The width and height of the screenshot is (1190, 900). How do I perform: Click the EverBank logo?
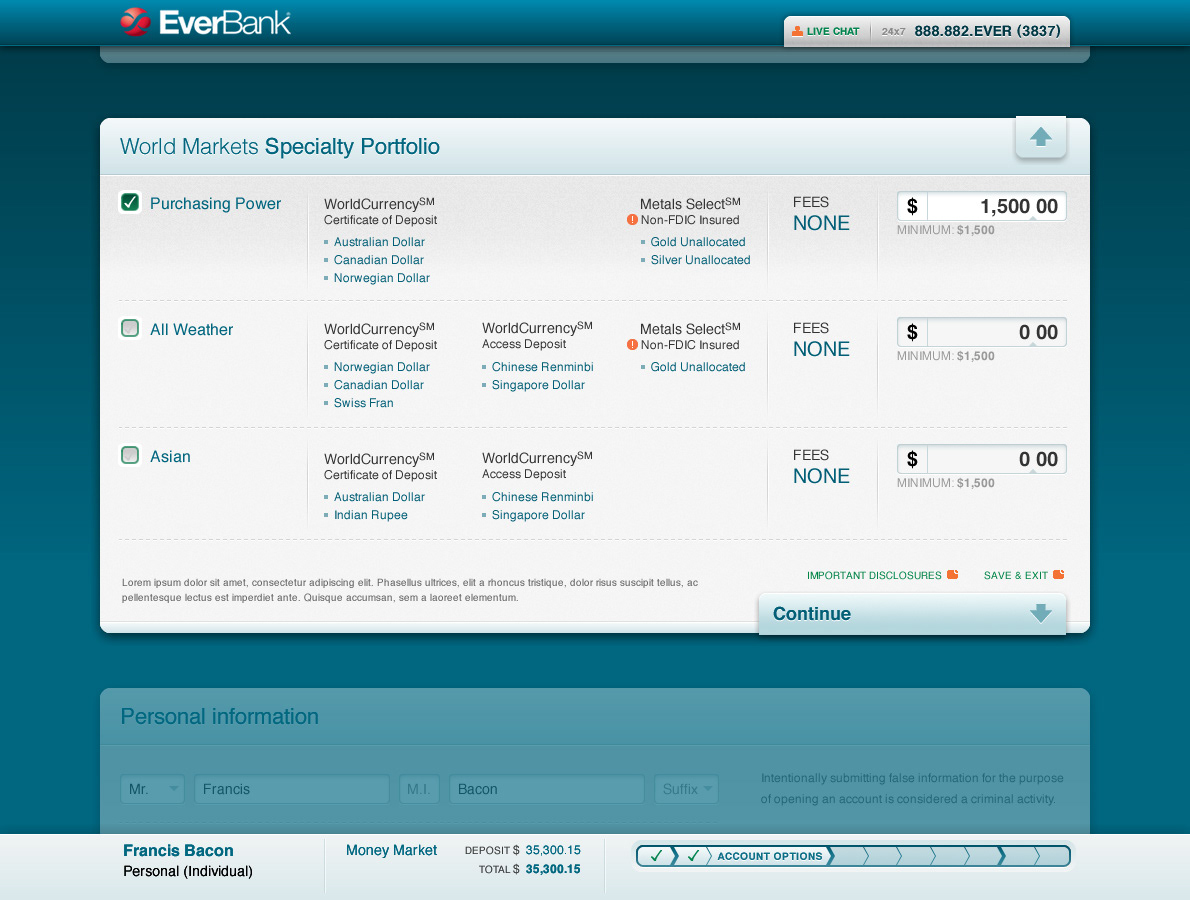coord(206,22)
